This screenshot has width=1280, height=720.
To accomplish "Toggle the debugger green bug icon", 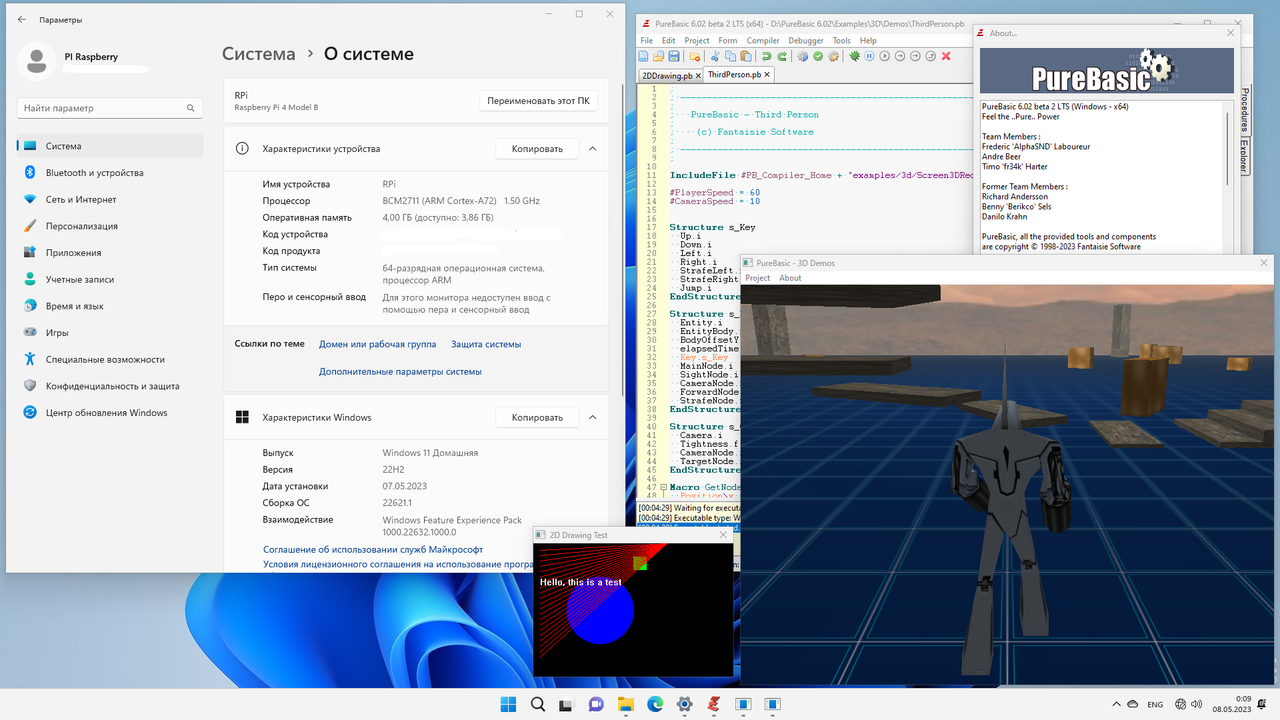I will (854, 56).
